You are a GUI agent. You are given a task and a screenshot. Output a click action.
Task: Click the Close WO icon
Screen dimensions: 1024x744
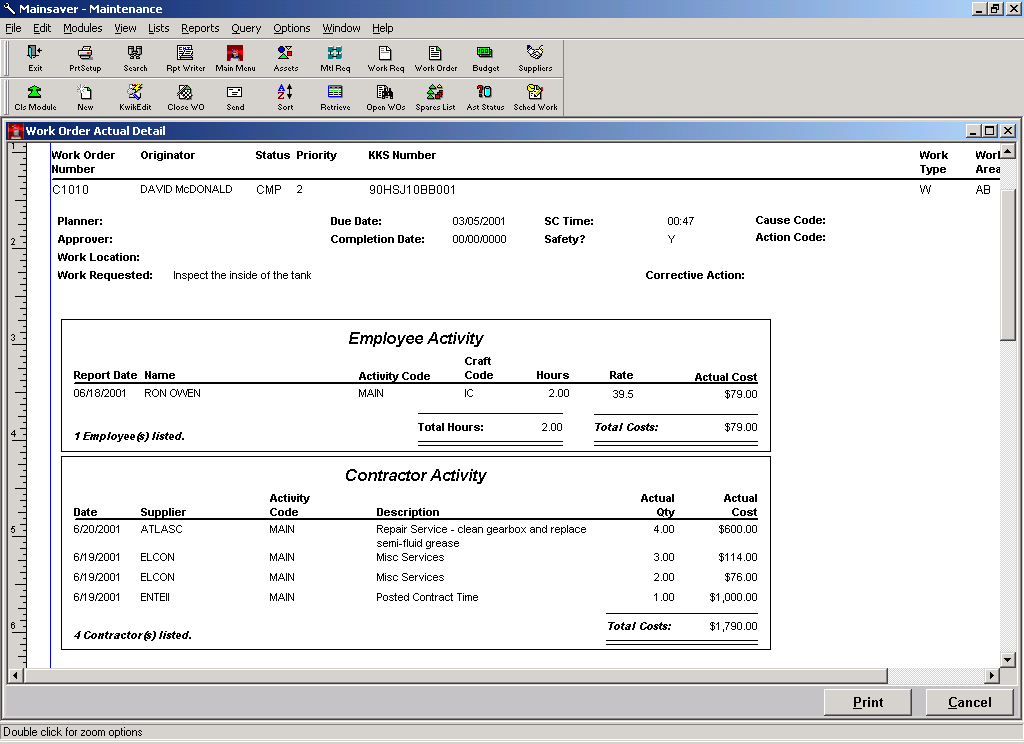[185, 96]
